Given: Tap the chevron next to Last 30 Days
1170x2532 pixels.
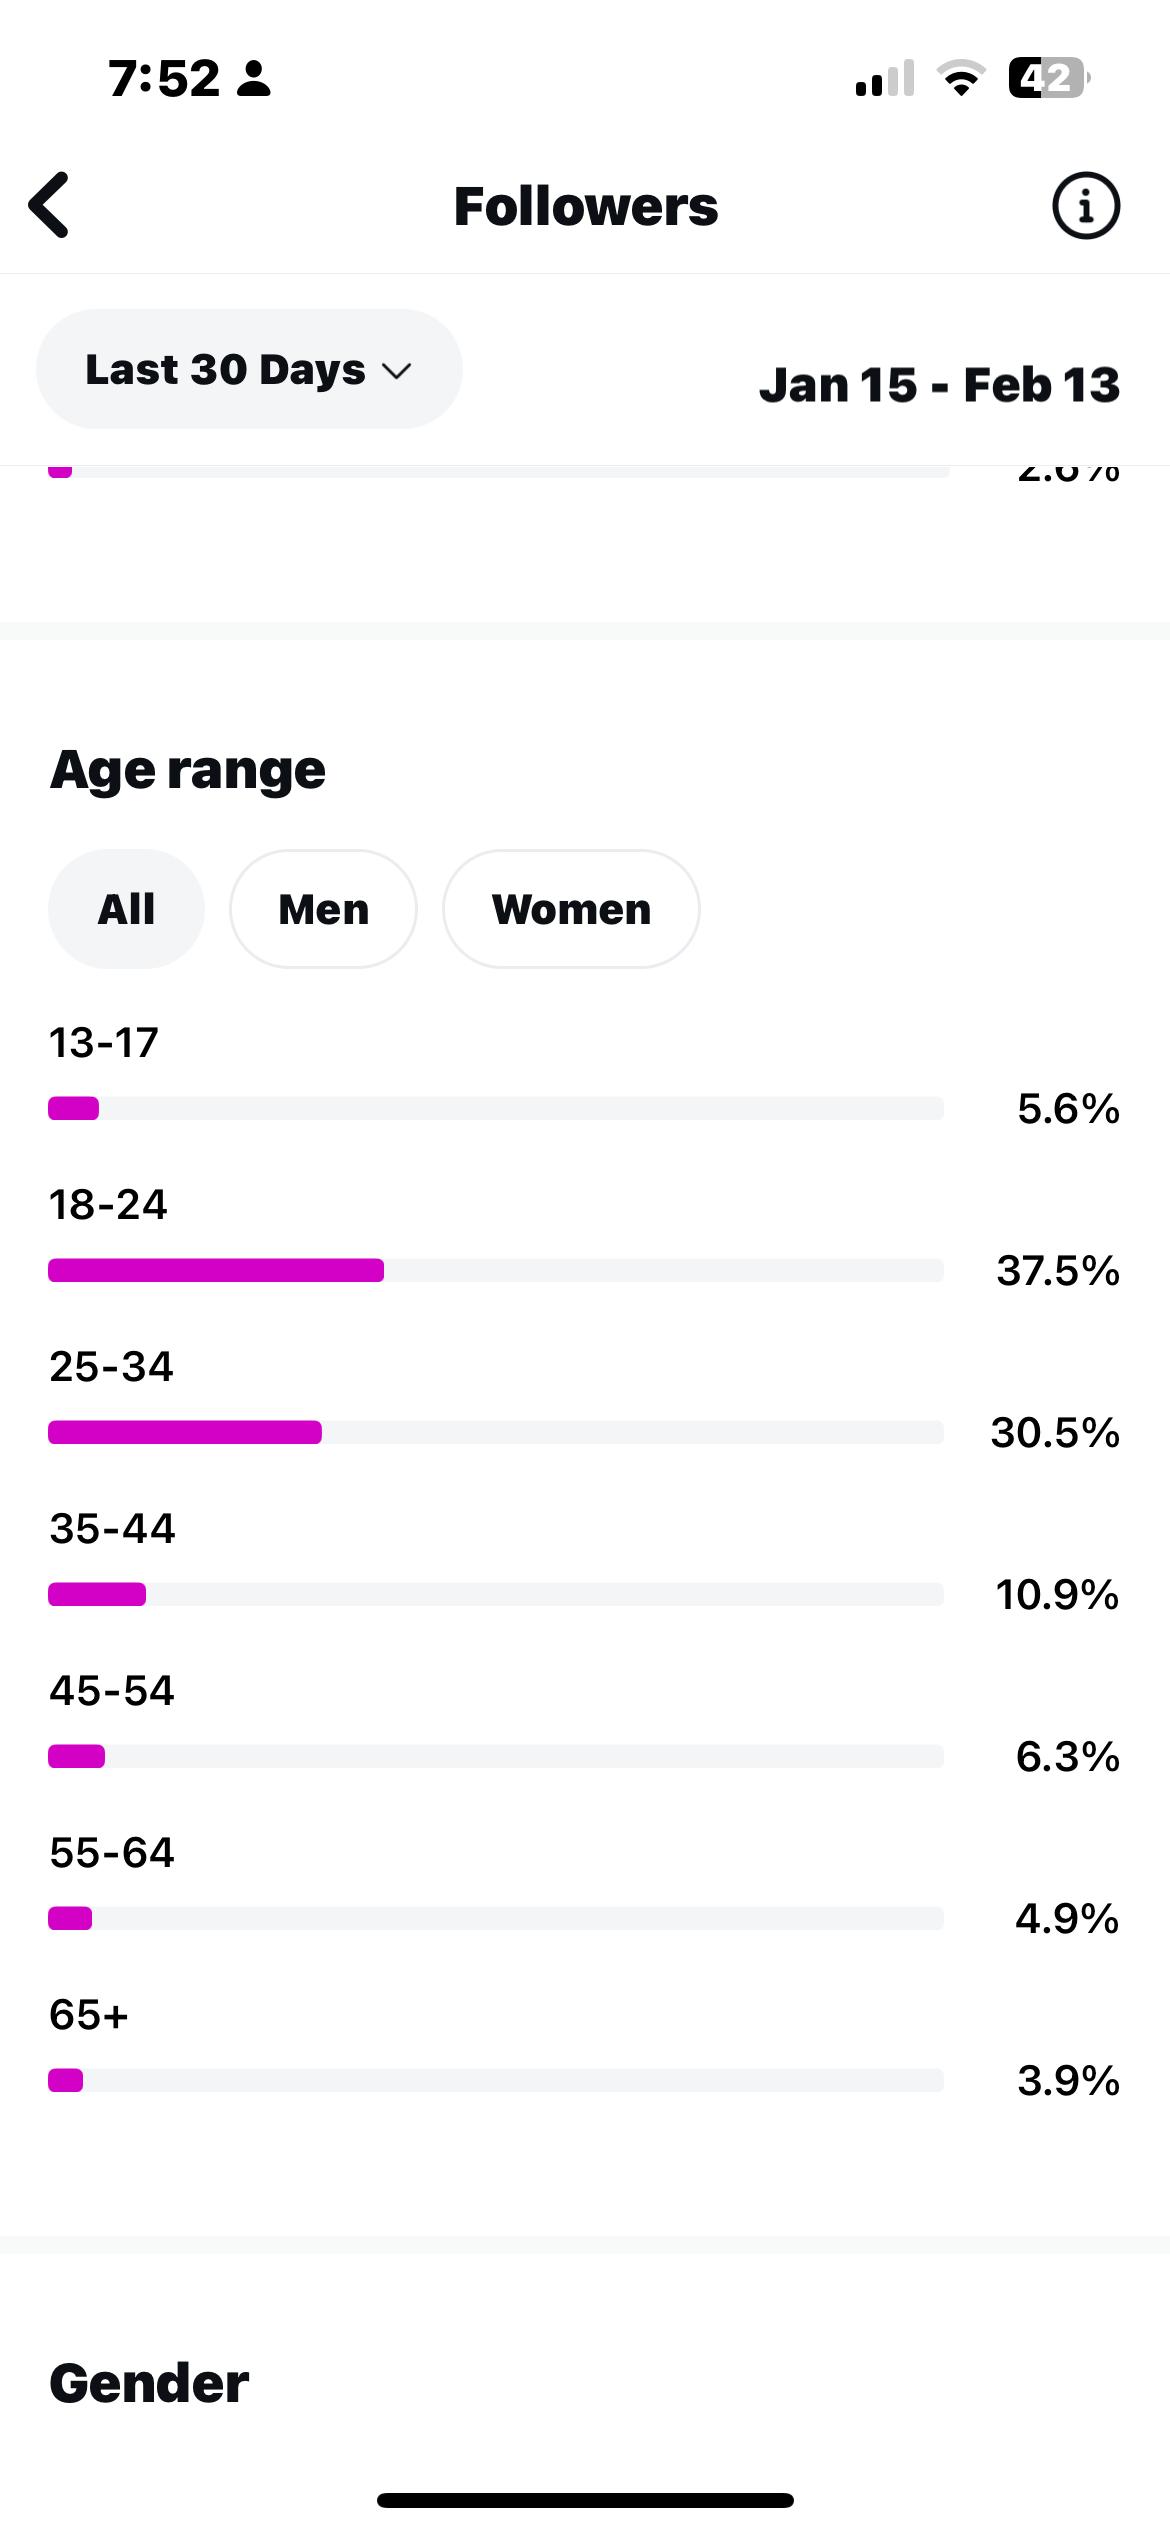Looking at the screenshot, I should coord(397,371).
